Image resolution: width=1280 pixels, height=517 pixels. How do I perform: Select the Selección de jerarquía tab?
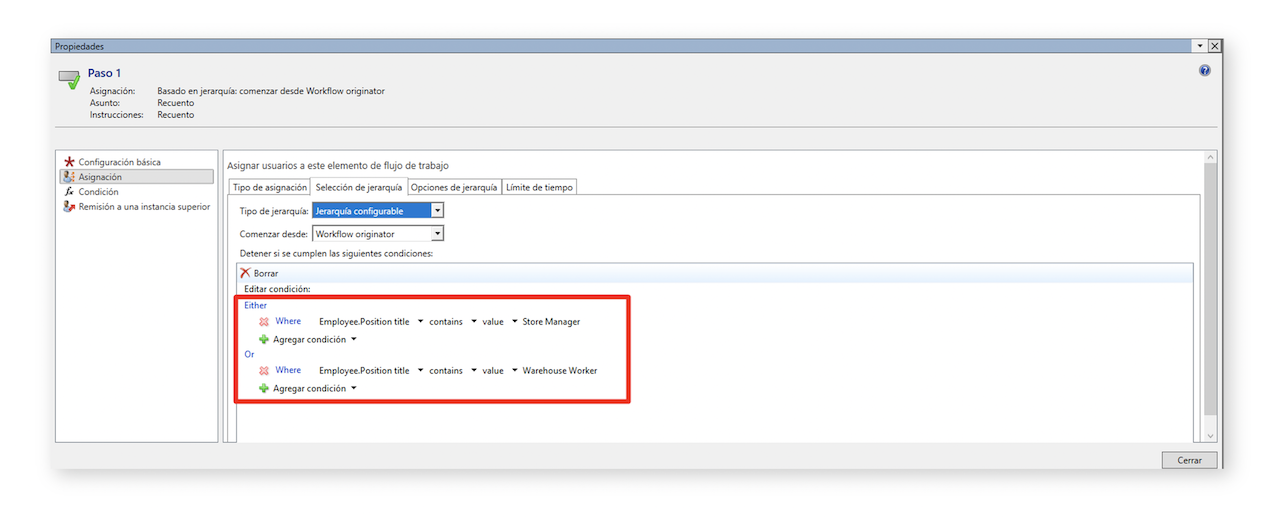tap(359, 187)
